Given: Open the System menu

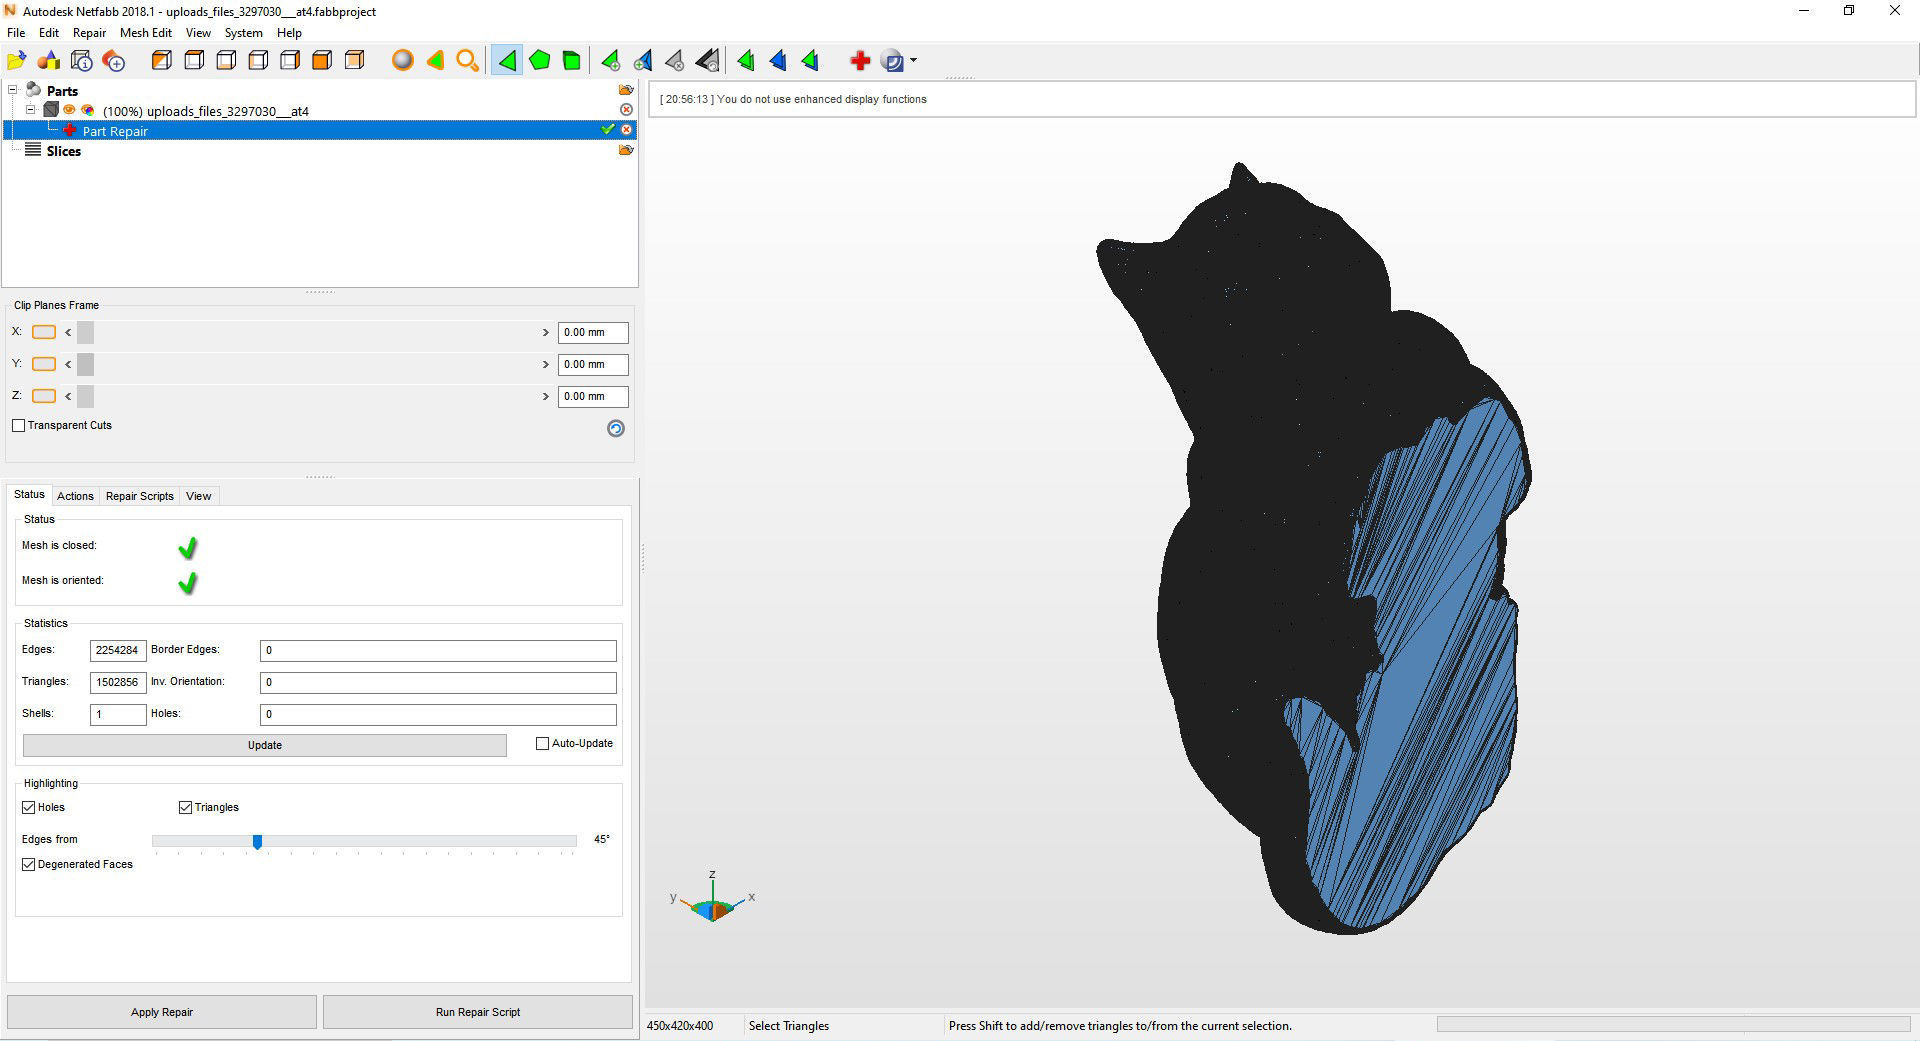Looking at the screenshot, I should click(x=244, y=33).
